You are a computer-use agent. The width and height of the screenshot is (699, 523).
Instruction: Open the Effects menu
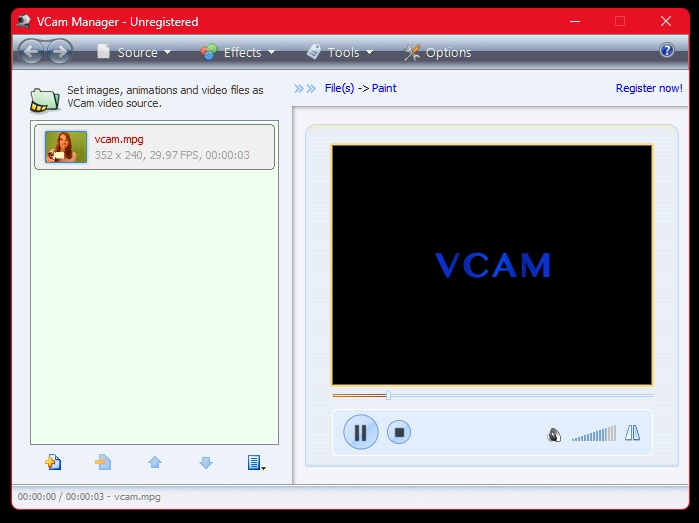click(x=238, y=52)
